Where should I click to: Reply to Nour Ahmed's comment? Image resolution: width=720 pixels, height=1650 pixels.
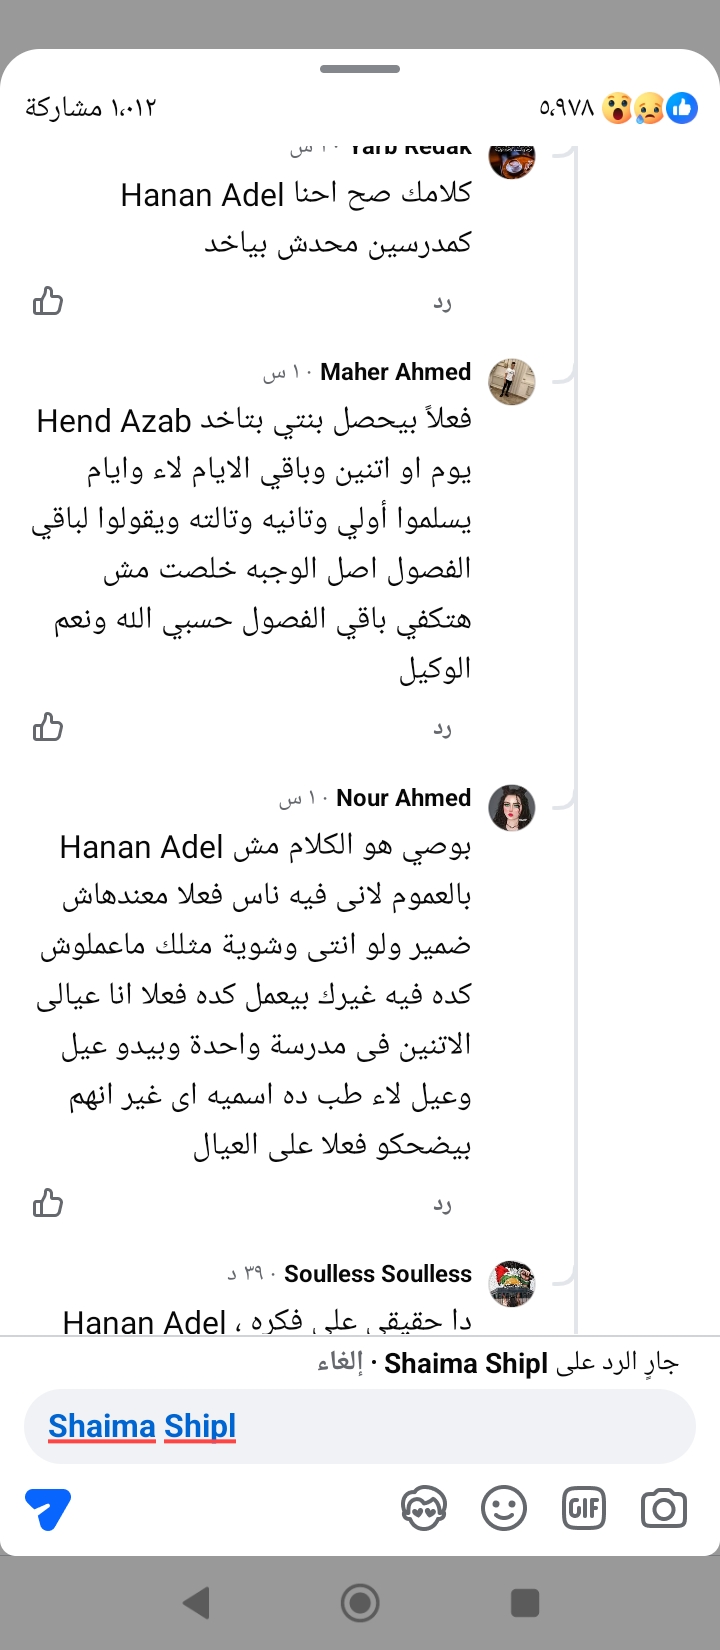click(442, 1205)
